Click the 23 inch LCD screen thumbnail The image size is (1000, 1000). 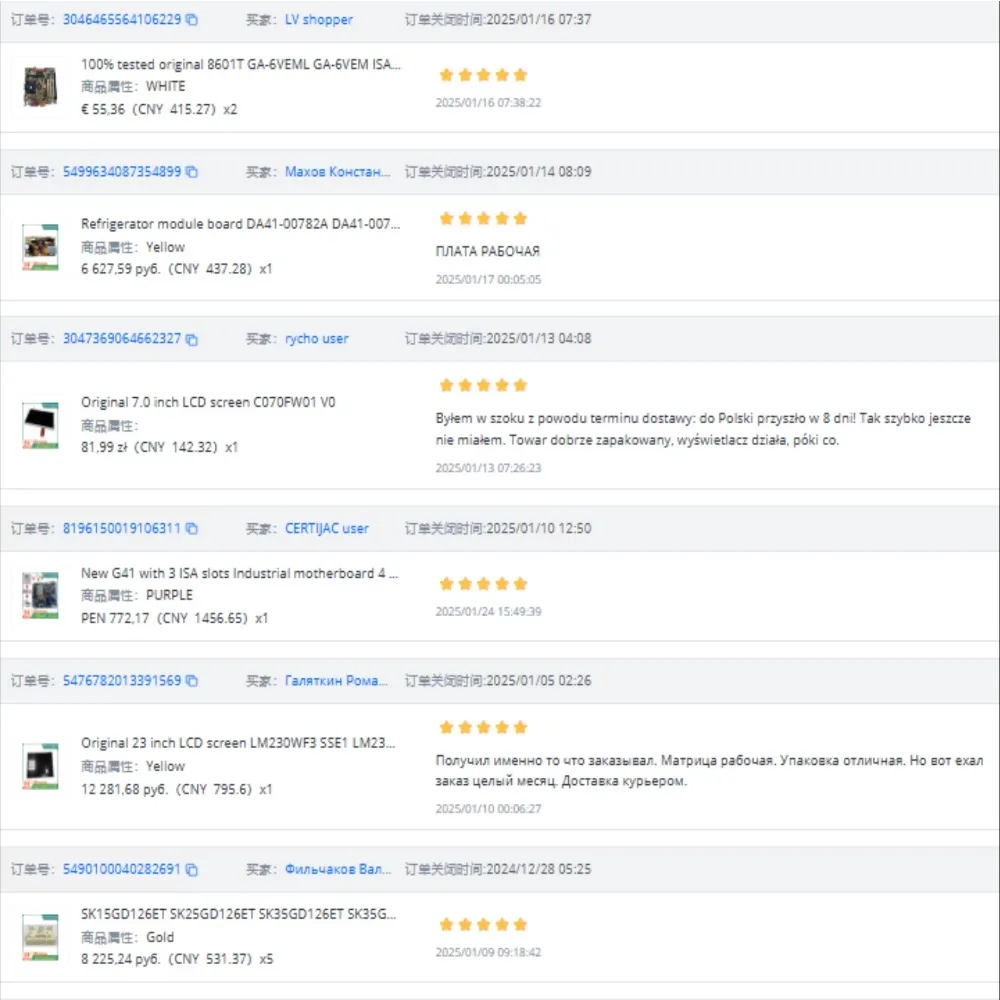pos(40,766)
